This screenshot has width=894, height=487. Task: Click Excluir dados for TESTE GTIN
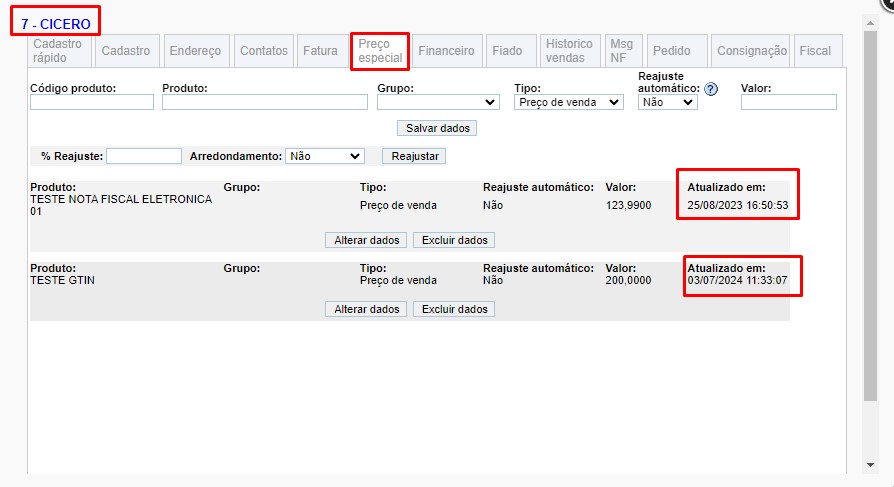454,309
